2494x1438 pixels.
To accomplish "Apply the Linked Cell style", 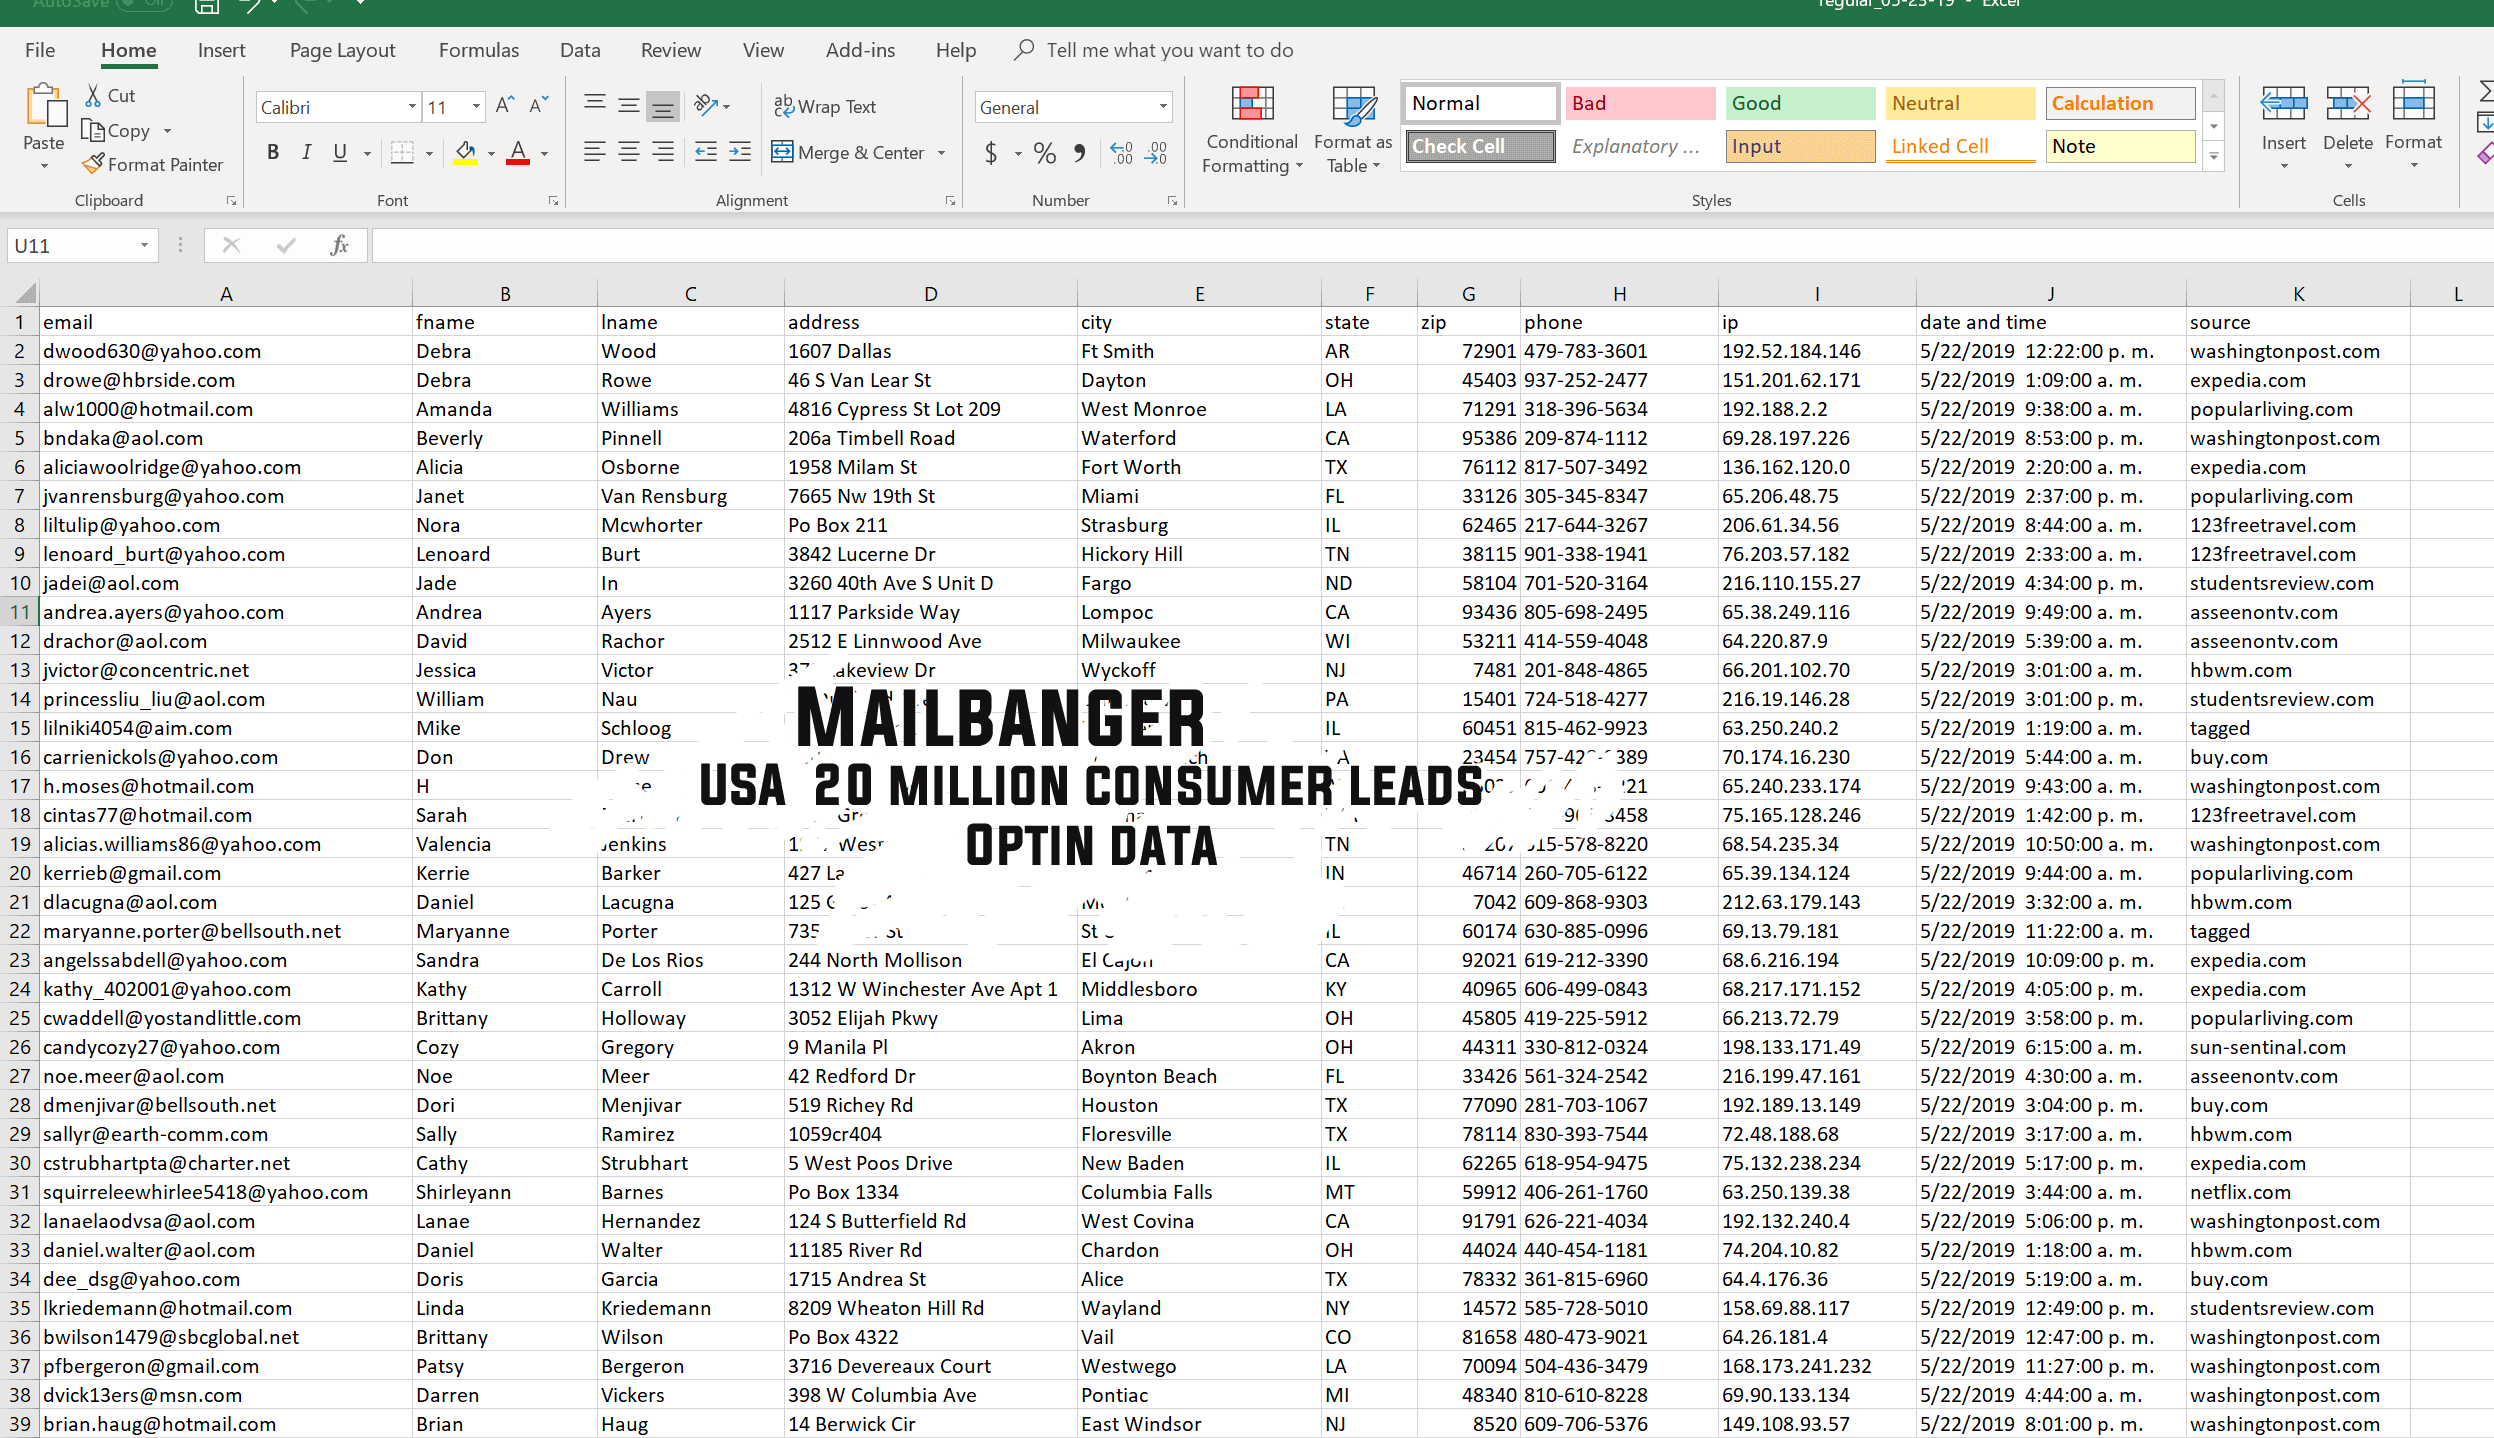I will coord(1960,146).
